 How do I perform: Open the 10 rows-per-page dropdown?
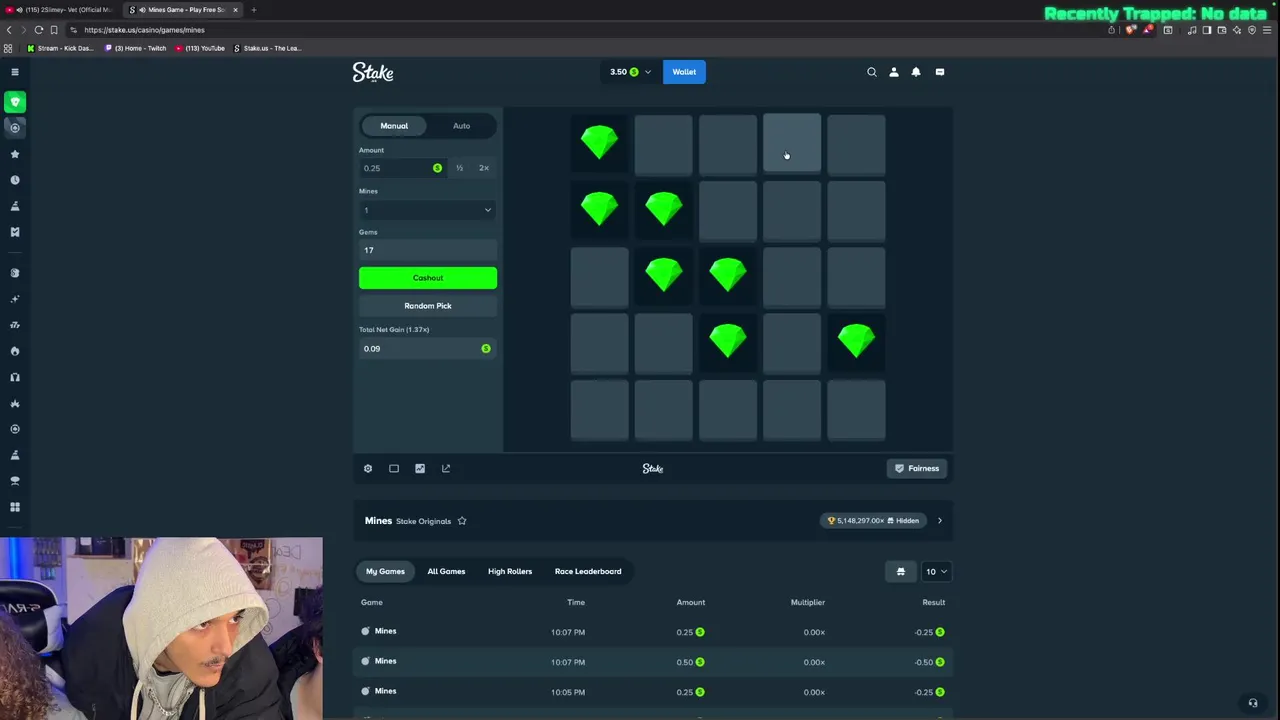pos(936,571)
